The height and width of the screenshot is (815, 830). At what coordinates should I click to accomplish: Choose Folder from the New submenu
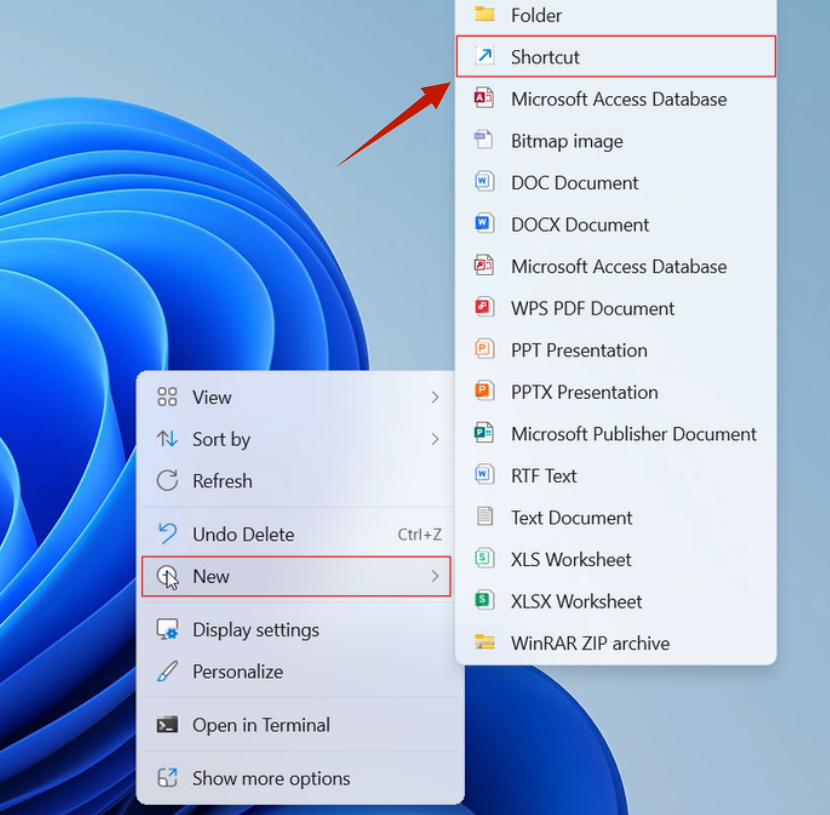click(616, 15)
